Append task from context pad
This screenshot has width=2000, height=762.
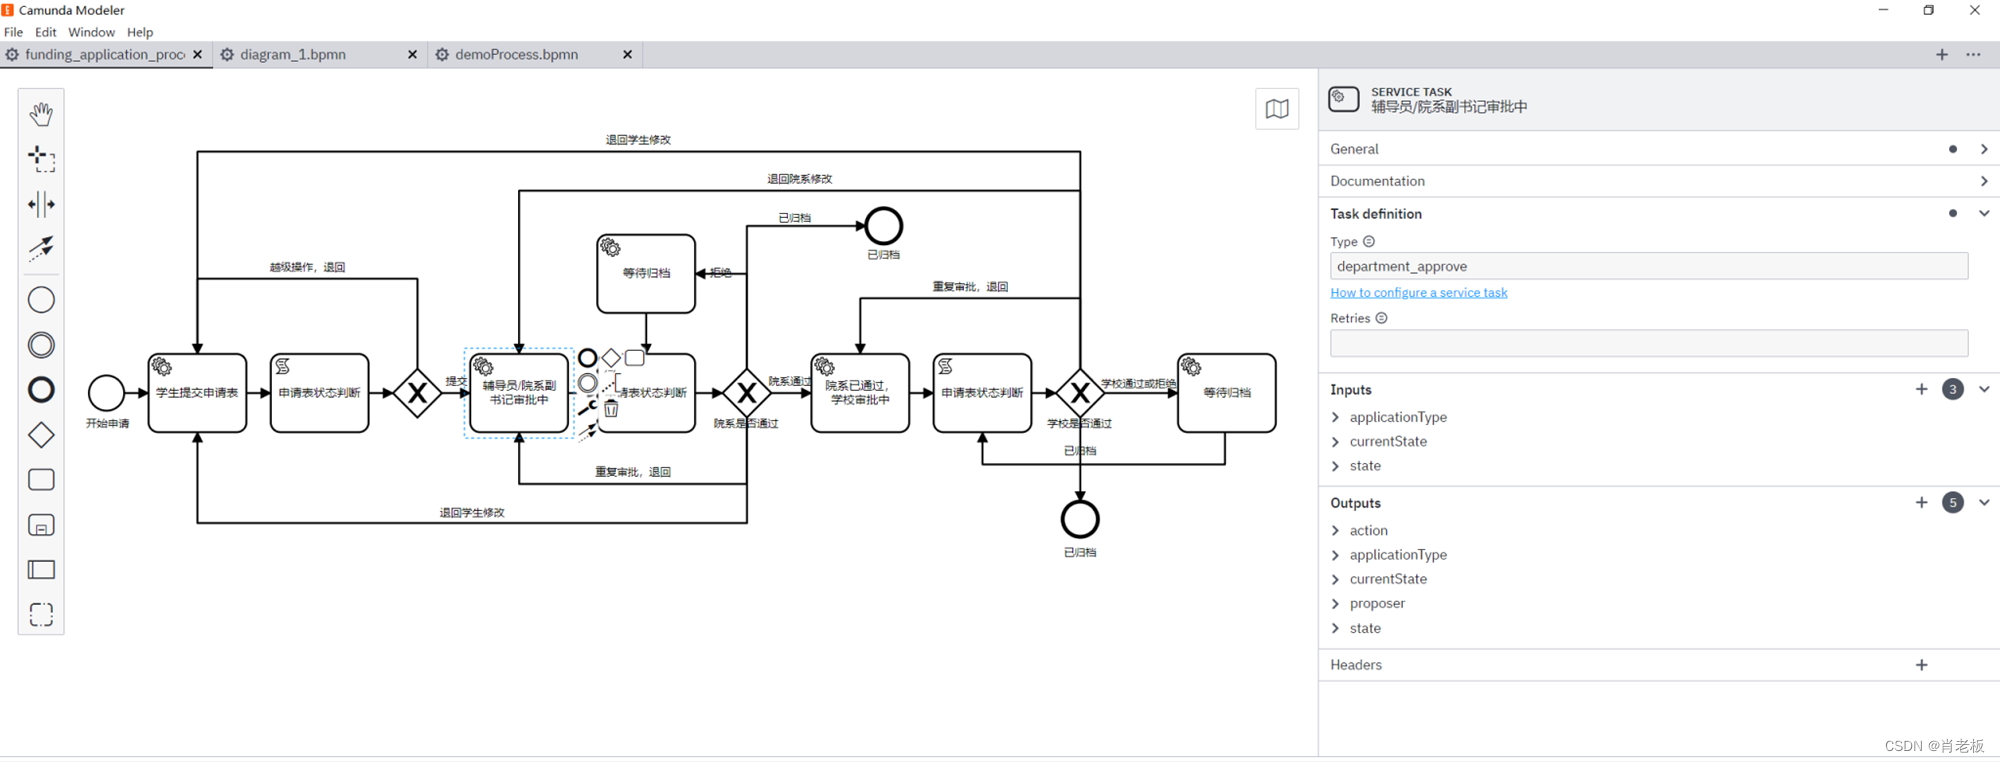coord(634,358)
